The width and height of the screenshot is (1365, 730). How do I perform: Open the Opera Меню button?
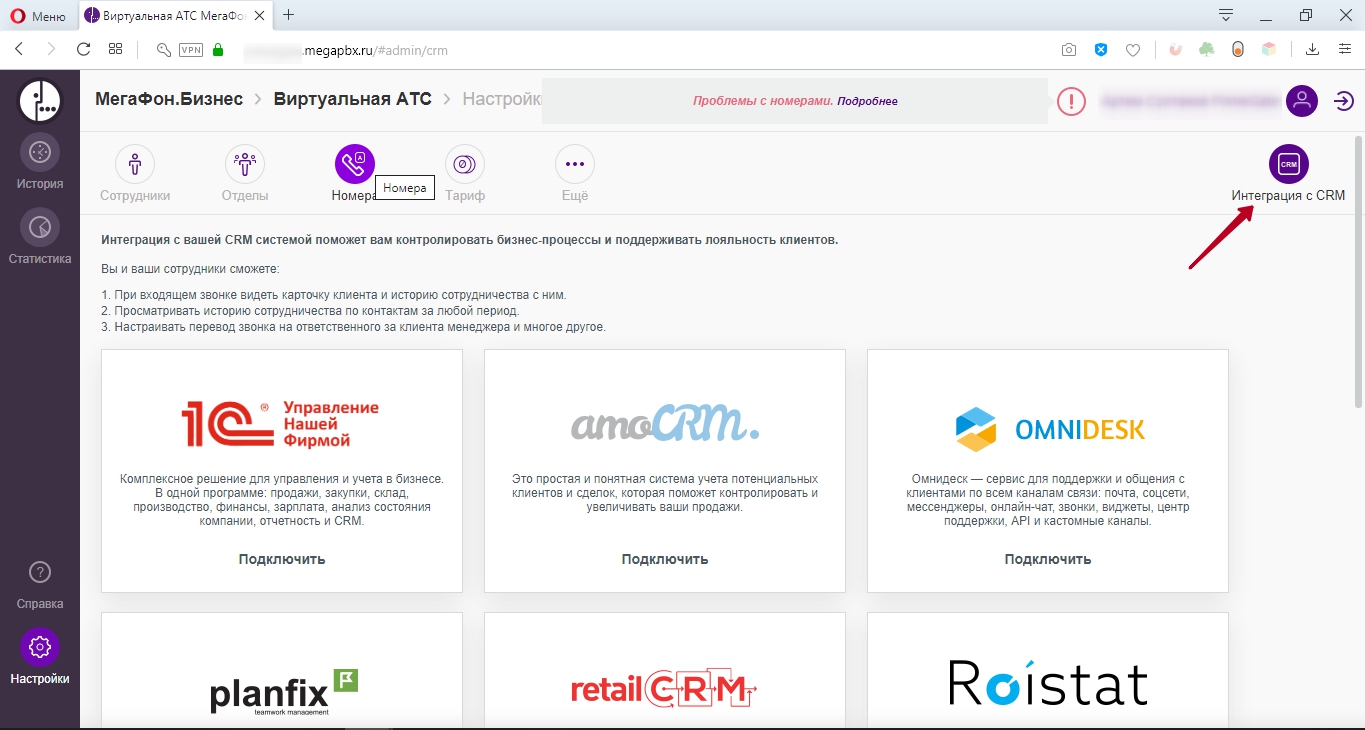click(38, 15)
